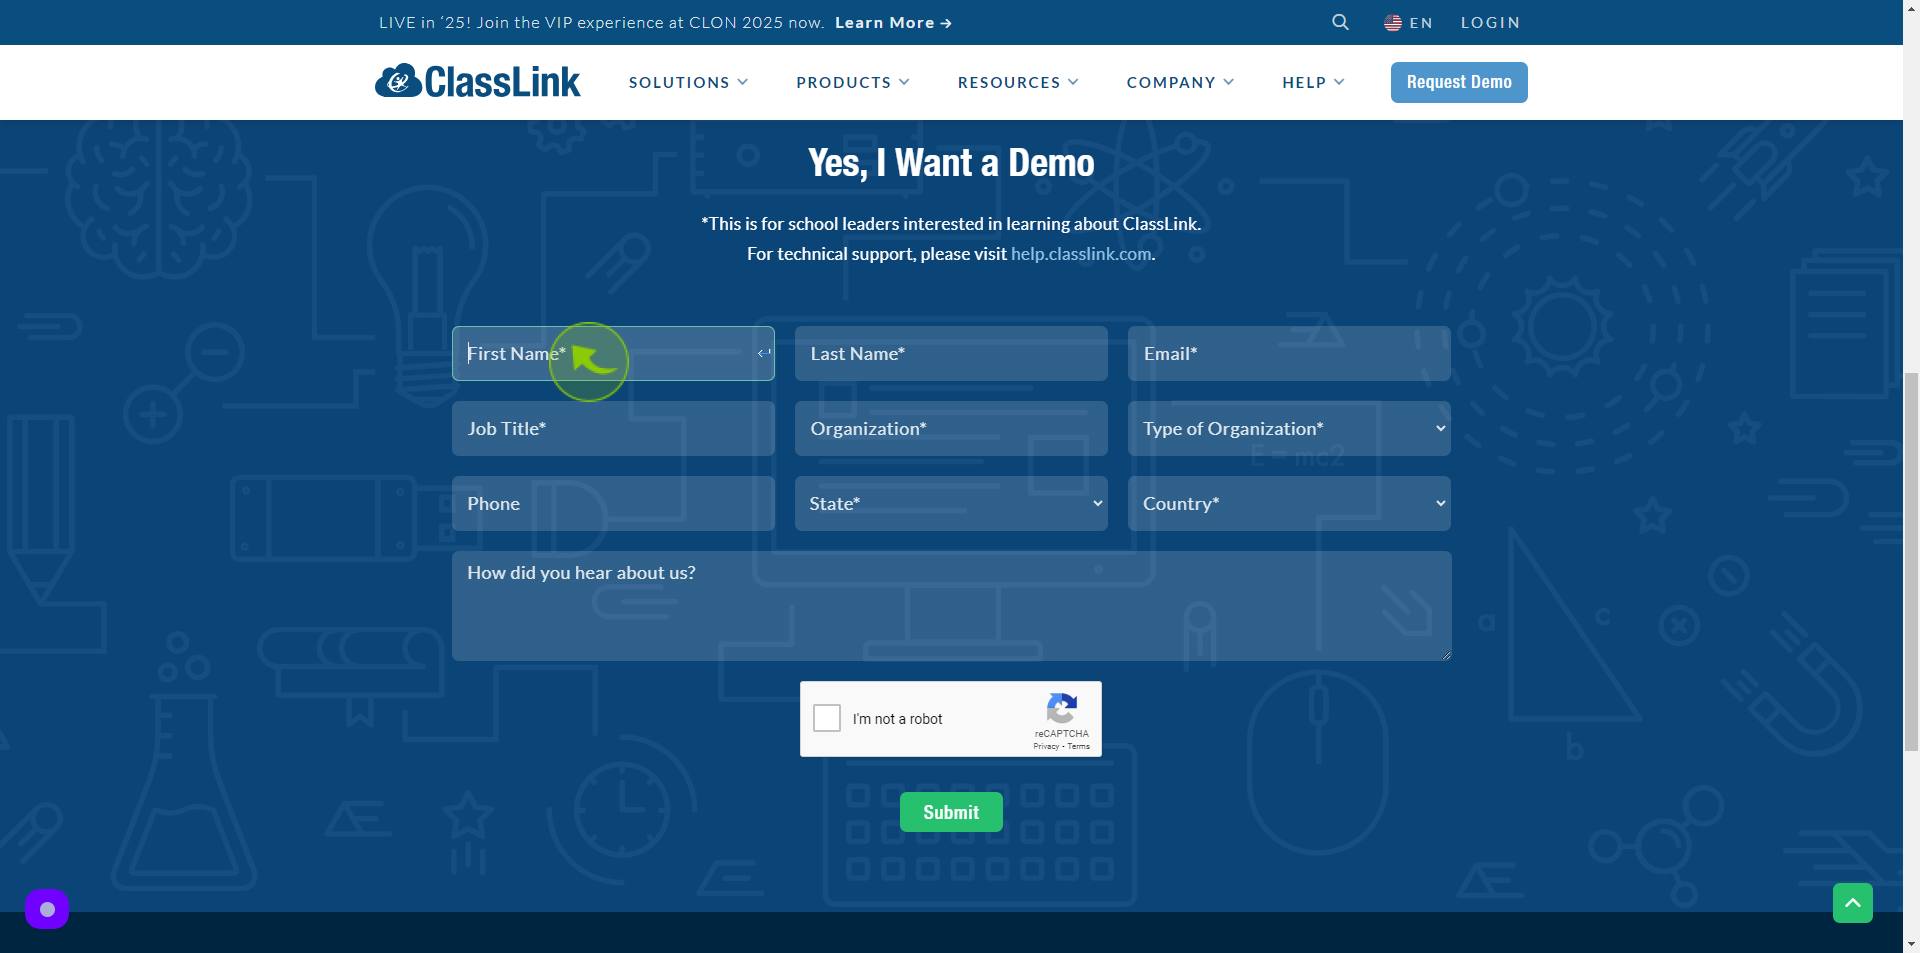Expand the Solutions menu
This screenshot has height=953, width=1920.
(x=688, y=82)
